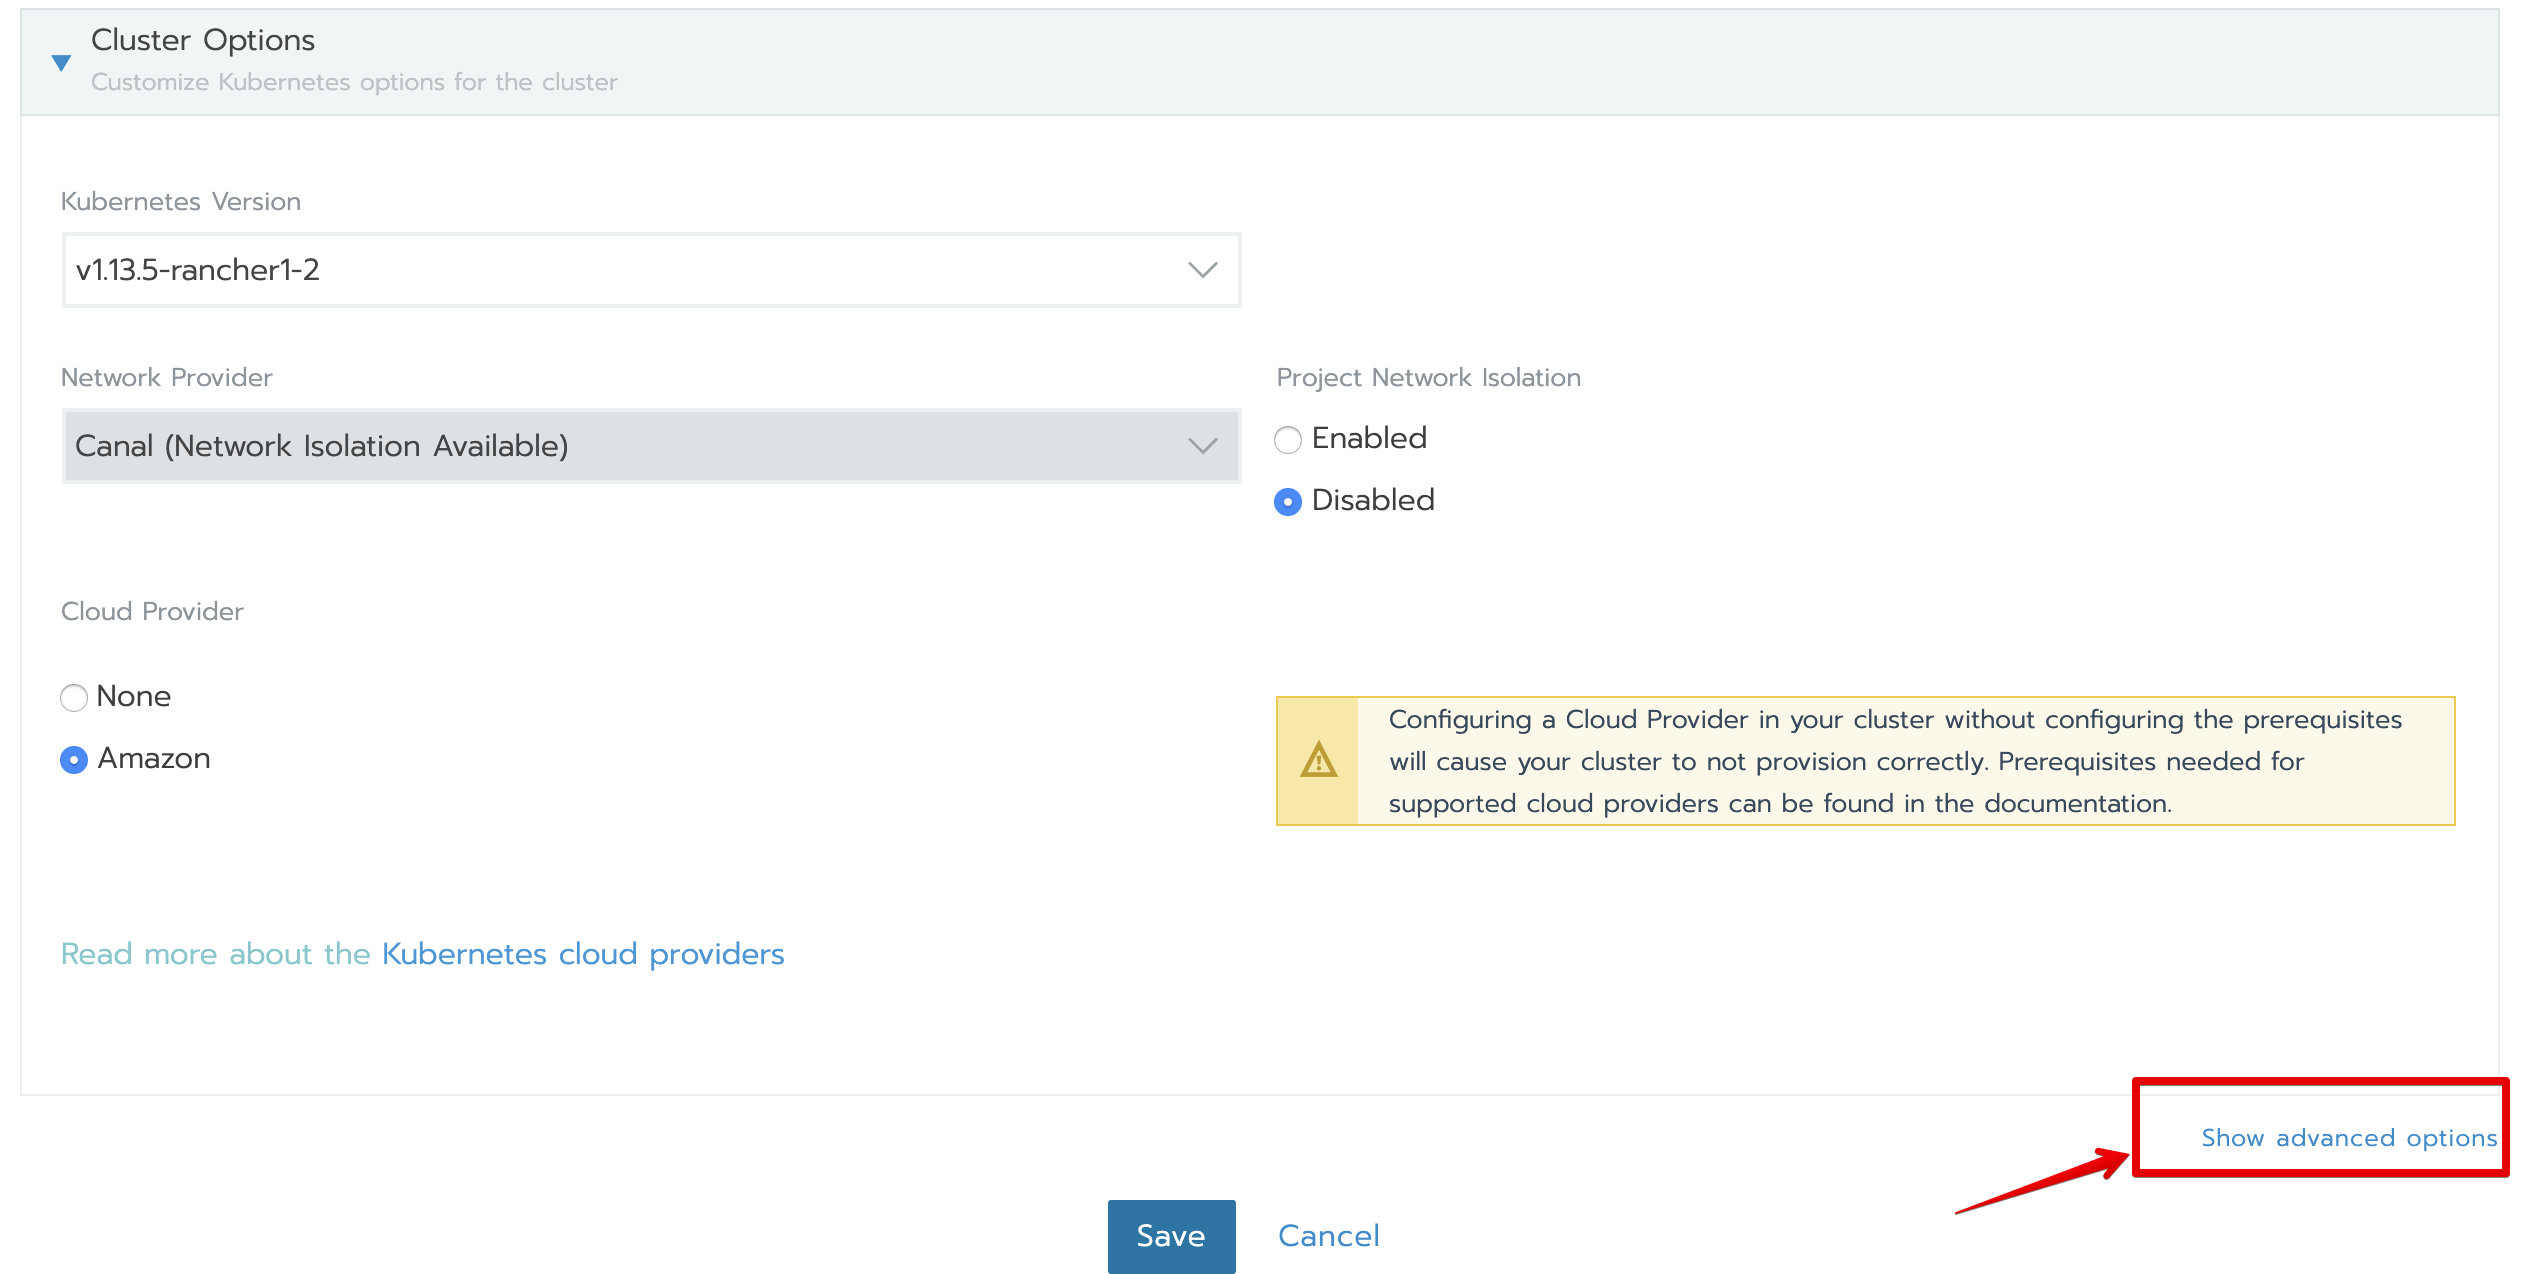Click the Kubernetes Version chevron arrow
2532x1274 pixels.
1202,270
